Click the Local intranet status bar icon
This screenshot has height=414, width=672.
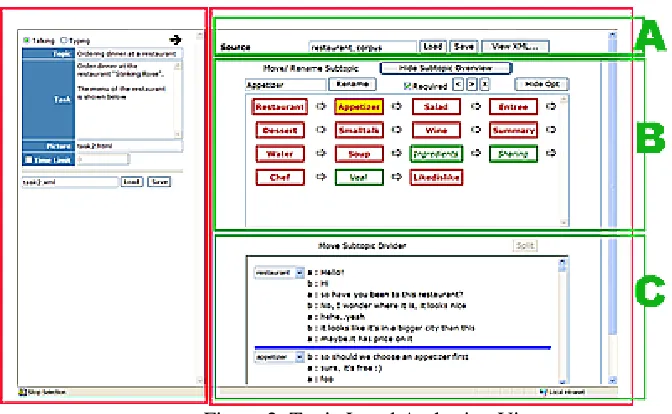point(543,392)
